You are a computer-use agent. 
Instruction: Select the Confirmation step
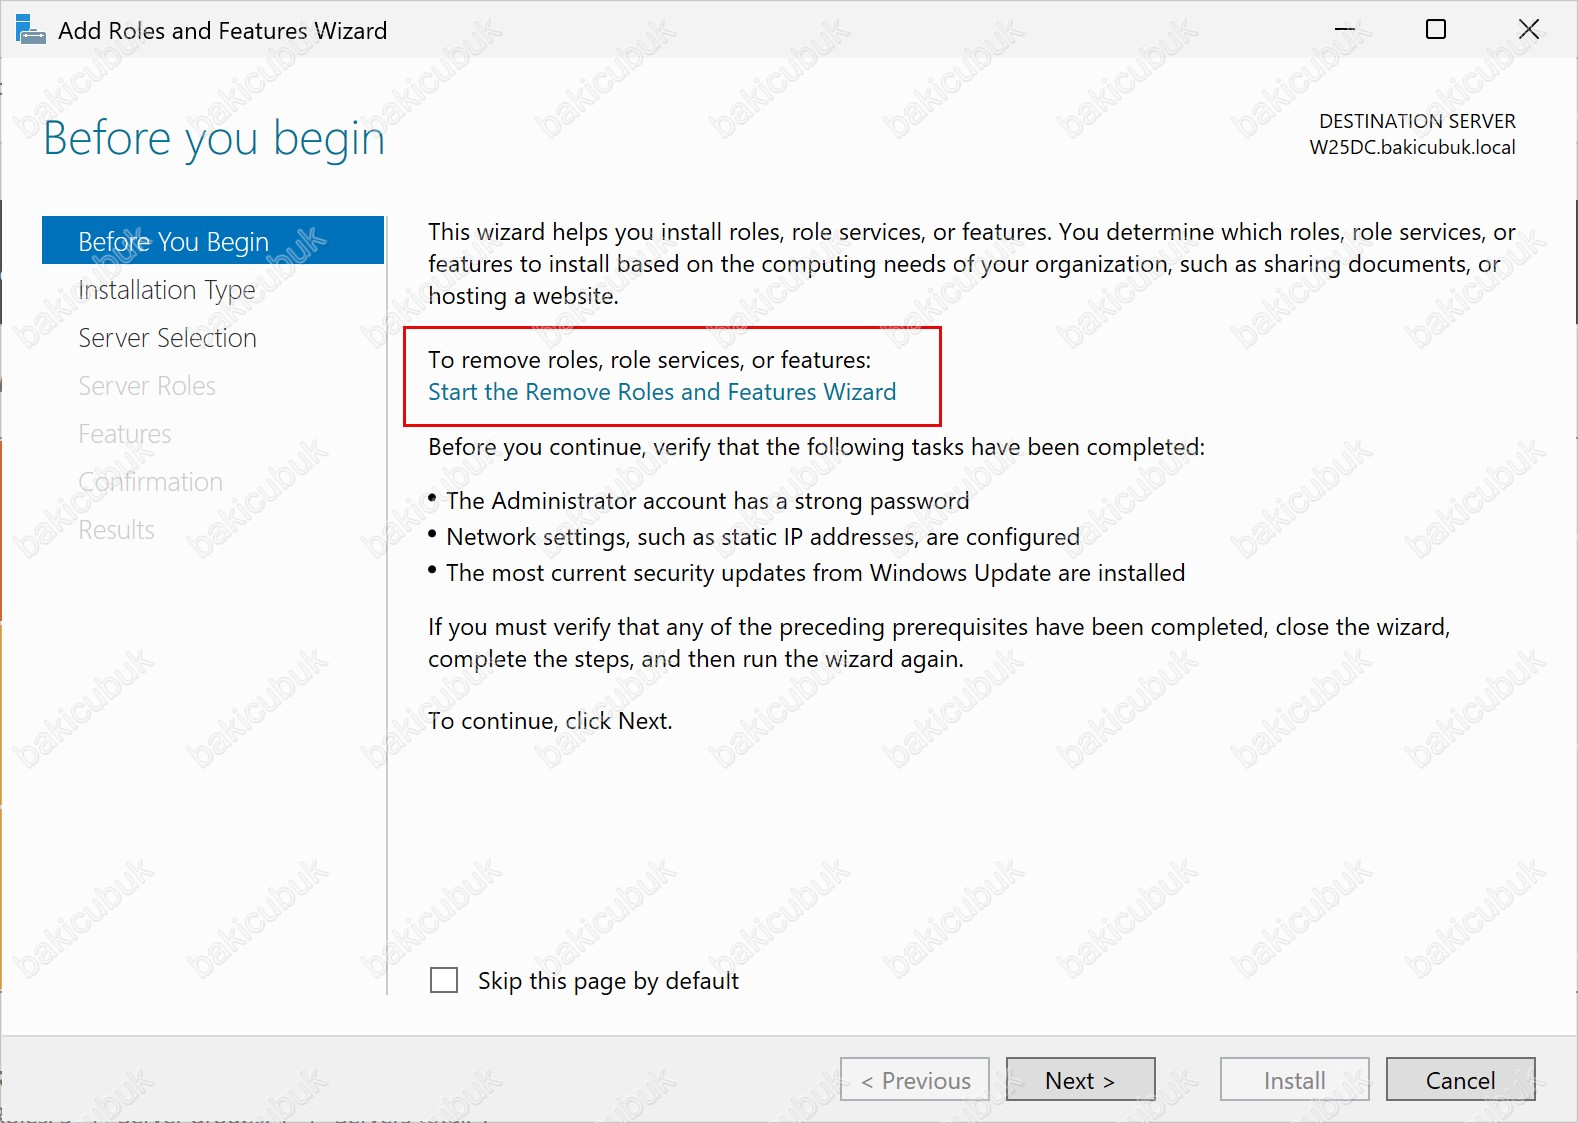click(151, 482)
